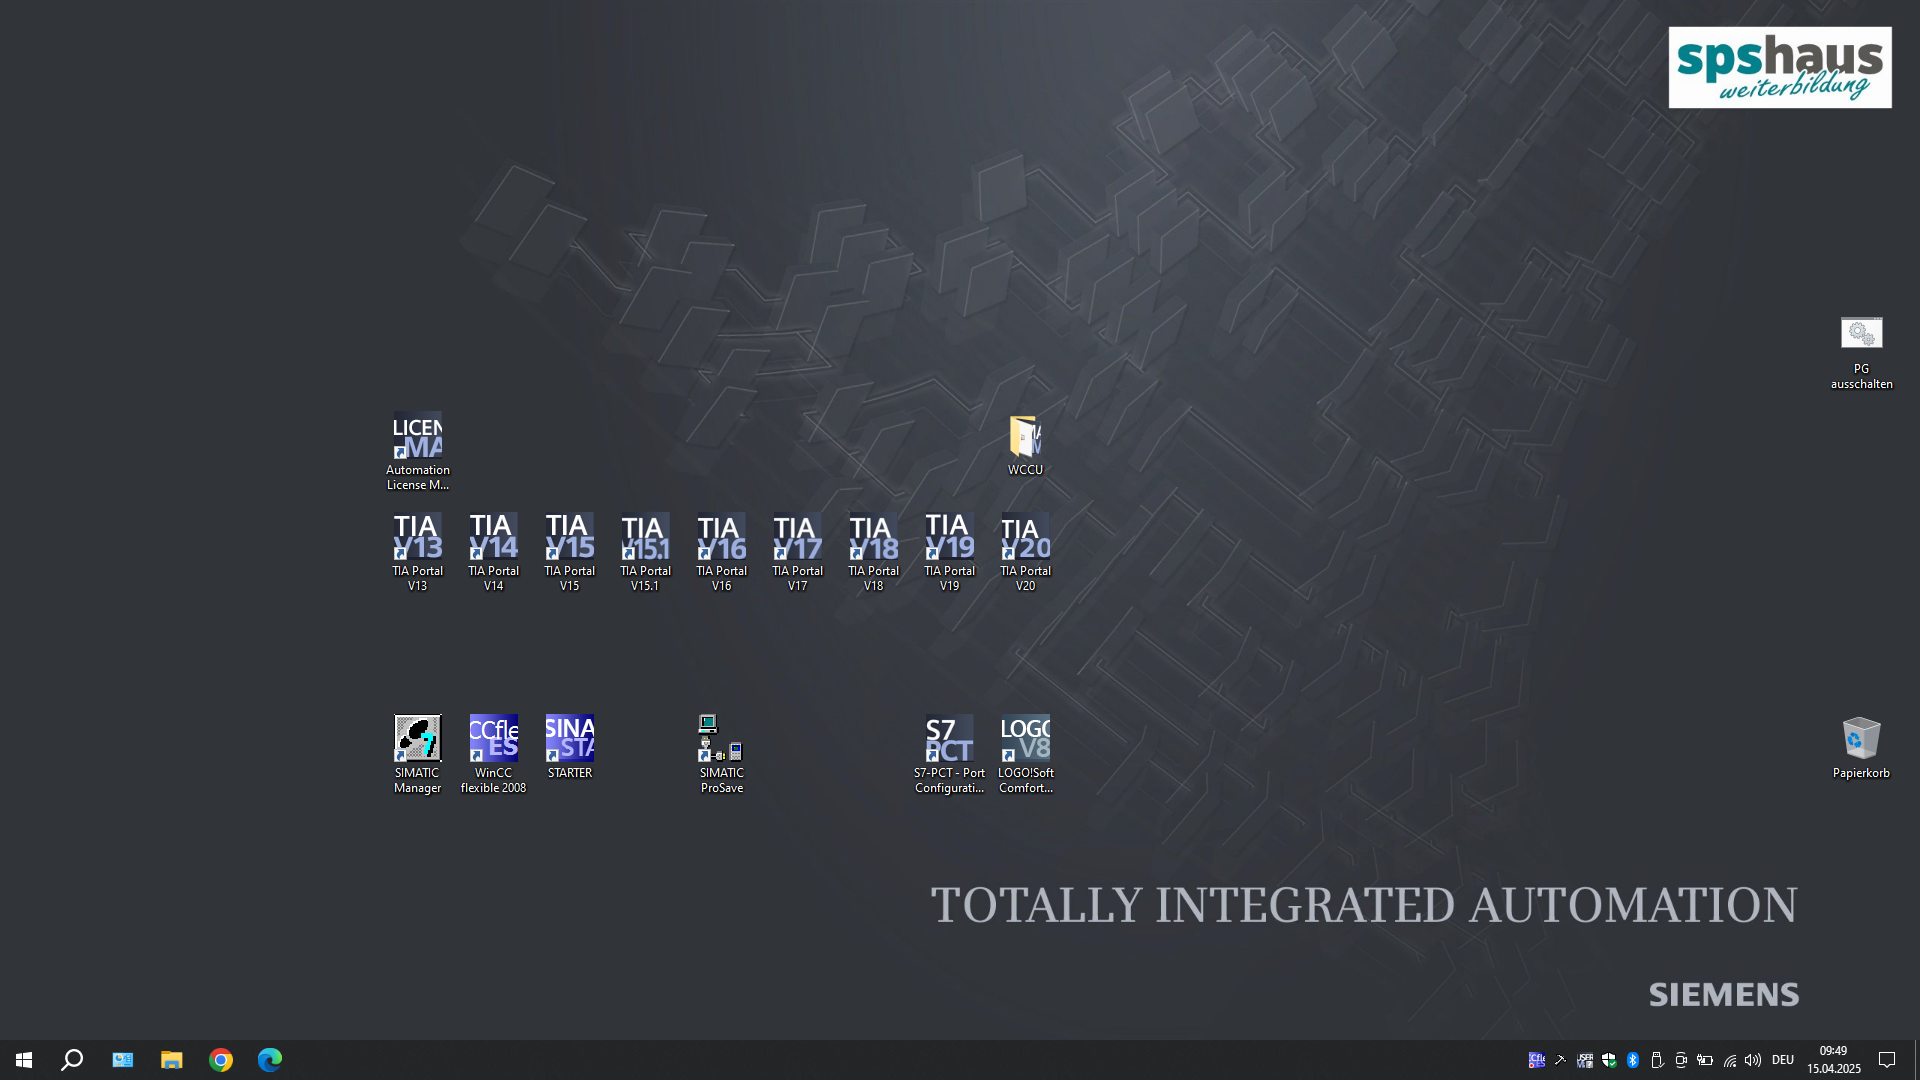Open File Explorer from taskbar
The image size is (1920, 1080).
[x=171, y=1060]
